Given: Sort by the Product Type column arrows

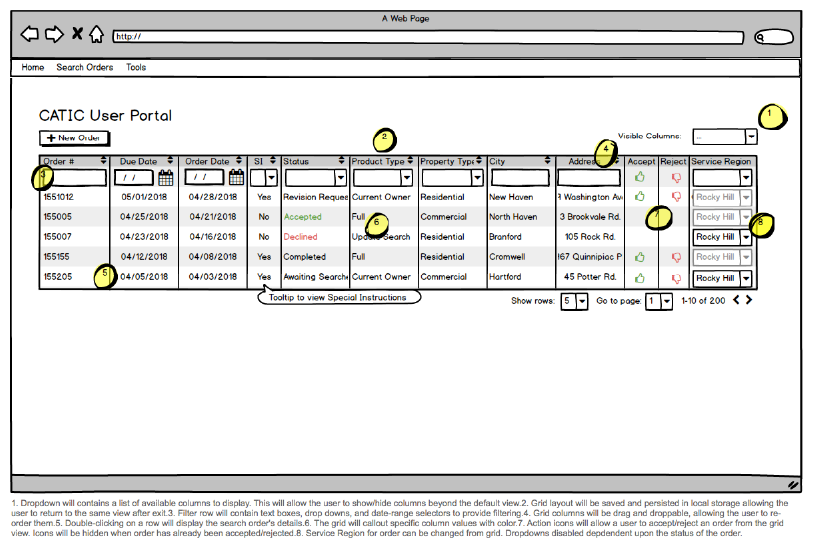Looking at the screenshot, I should 410,160.
